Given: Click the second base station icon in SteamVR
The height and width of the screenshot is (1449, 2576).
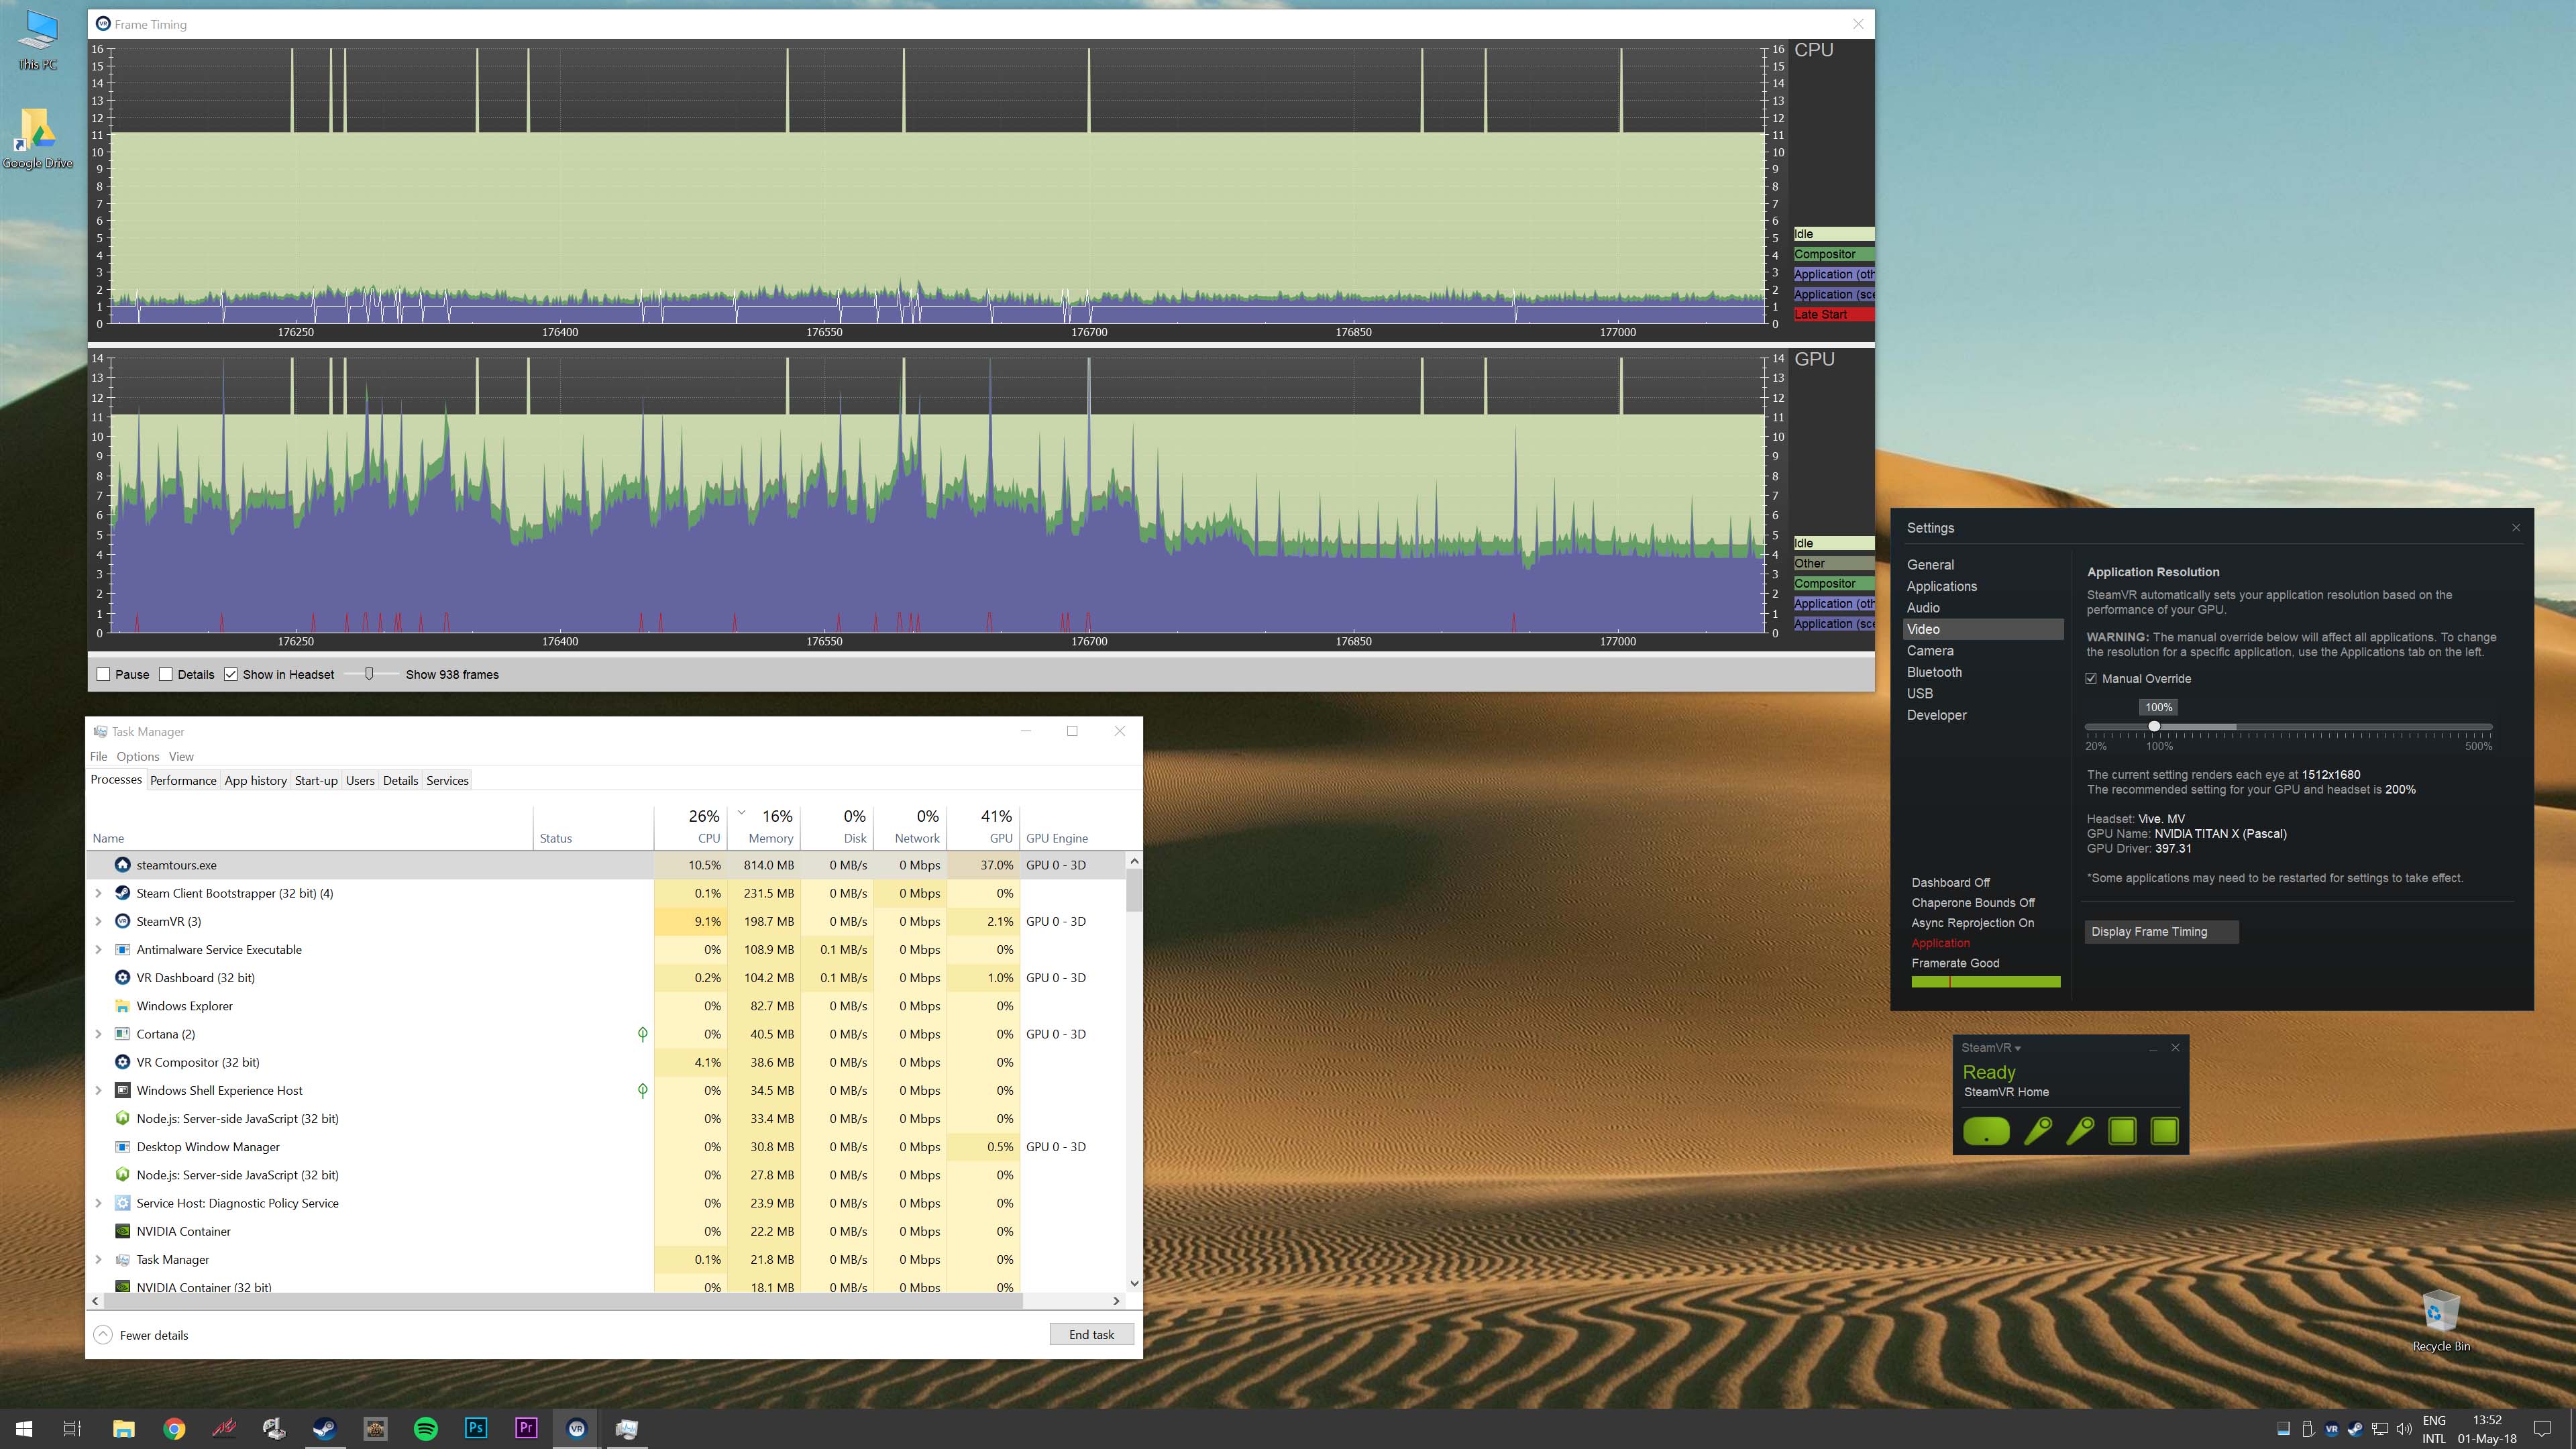Looking at the screenshot, I should (x=2164, y=1131).
